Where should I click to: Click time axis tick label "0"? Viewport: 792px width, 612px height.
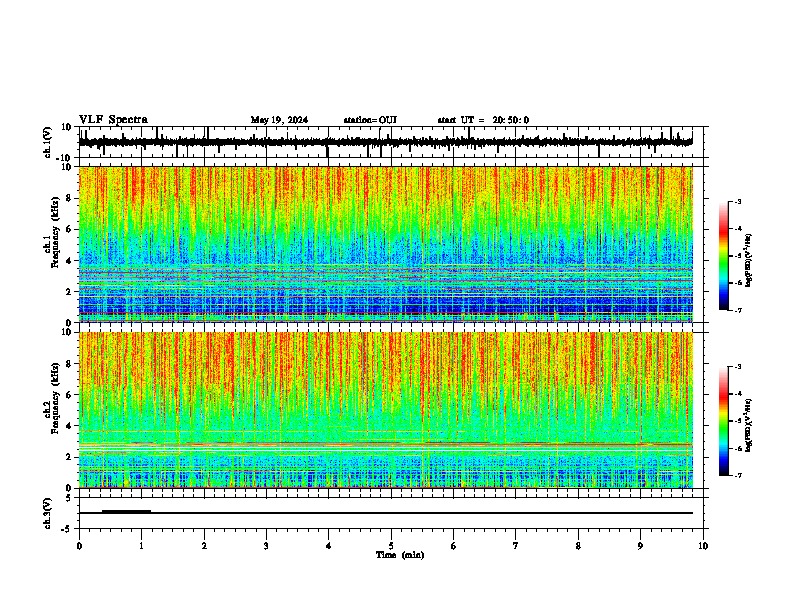click(x=79, y=546)
